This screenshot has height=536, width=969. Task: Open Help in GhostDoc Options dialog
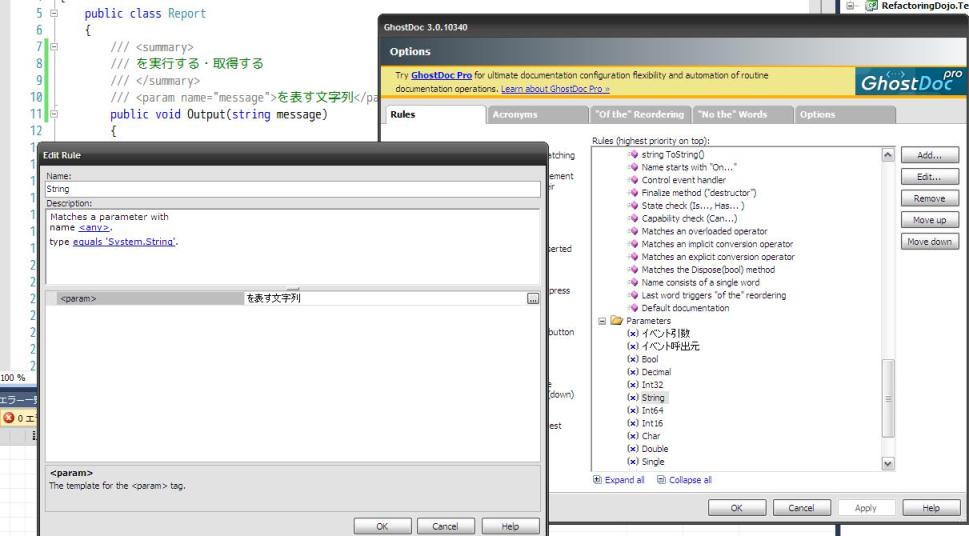931,508
